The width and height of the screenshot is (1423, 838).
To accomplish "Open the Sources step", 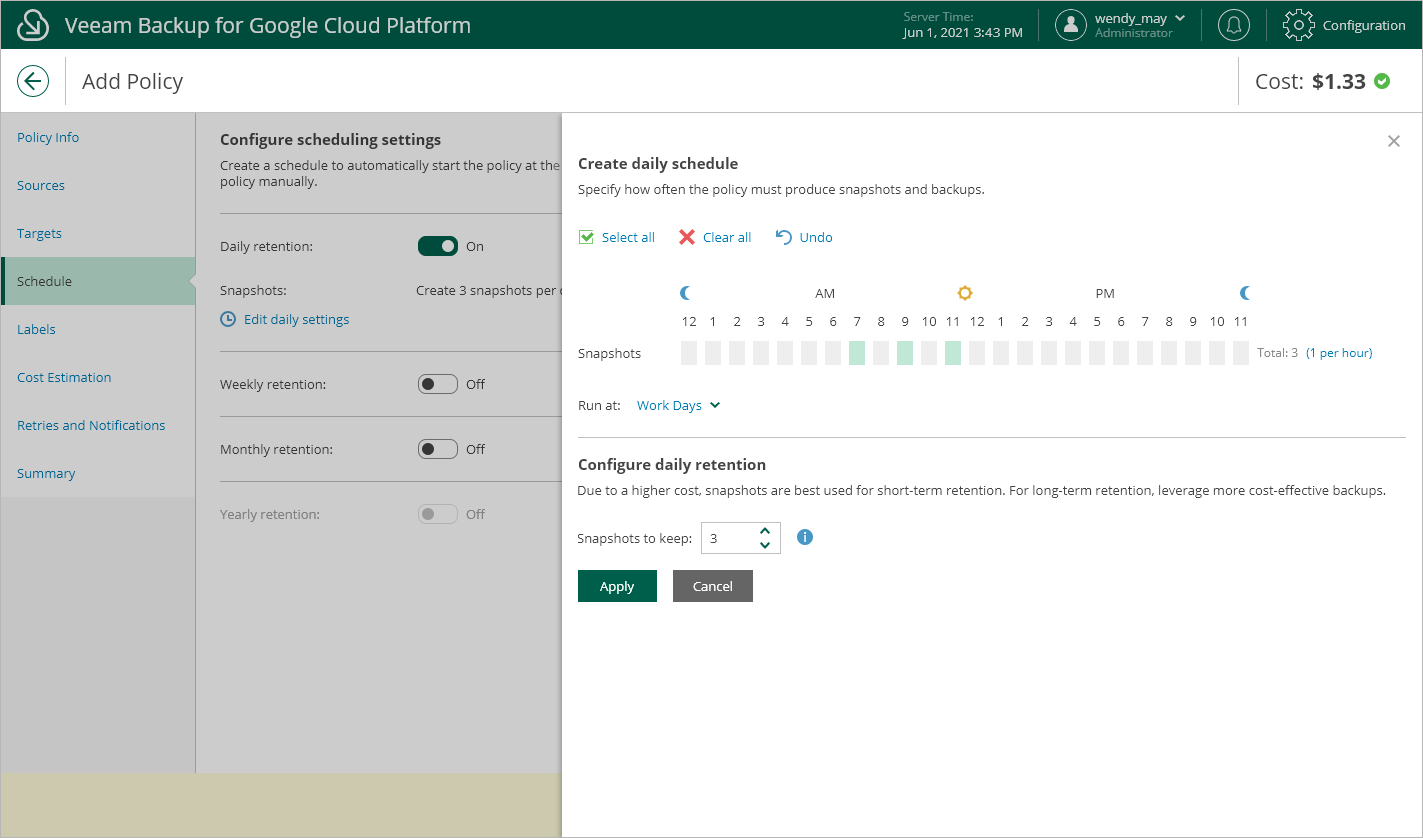I will click(98, 185).
